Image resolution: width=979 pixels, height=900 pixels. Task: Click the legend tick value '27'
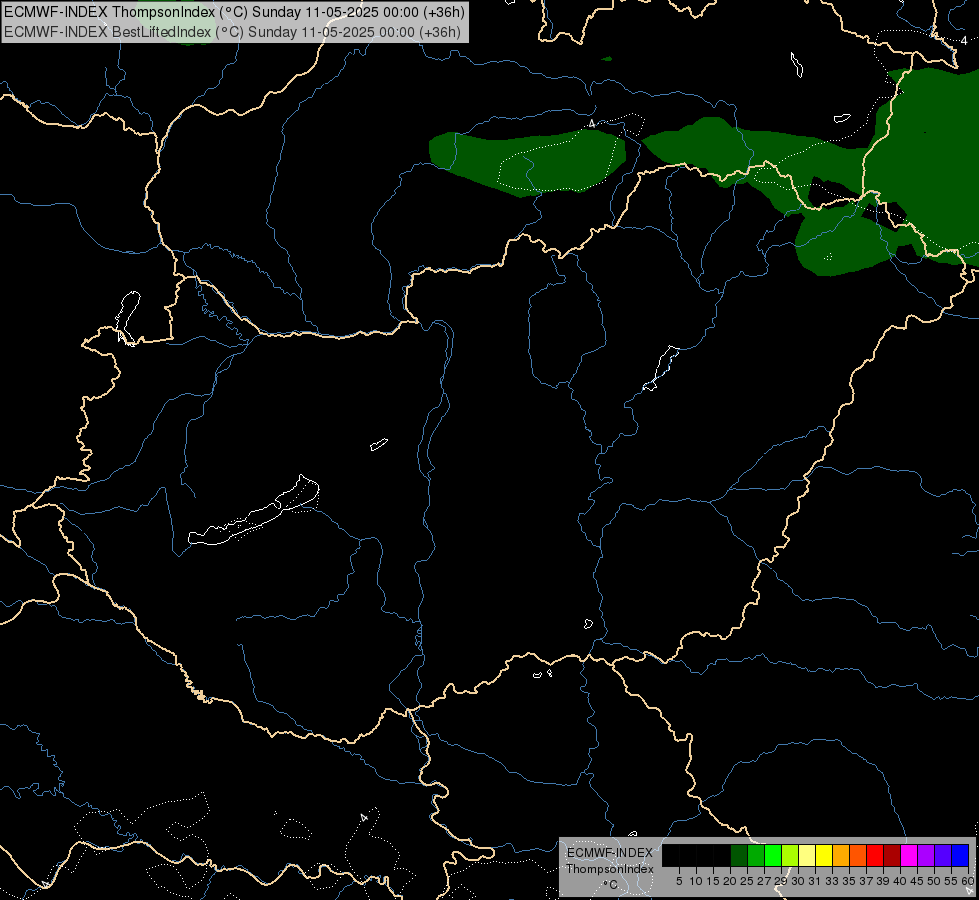[x=764, y=881]
